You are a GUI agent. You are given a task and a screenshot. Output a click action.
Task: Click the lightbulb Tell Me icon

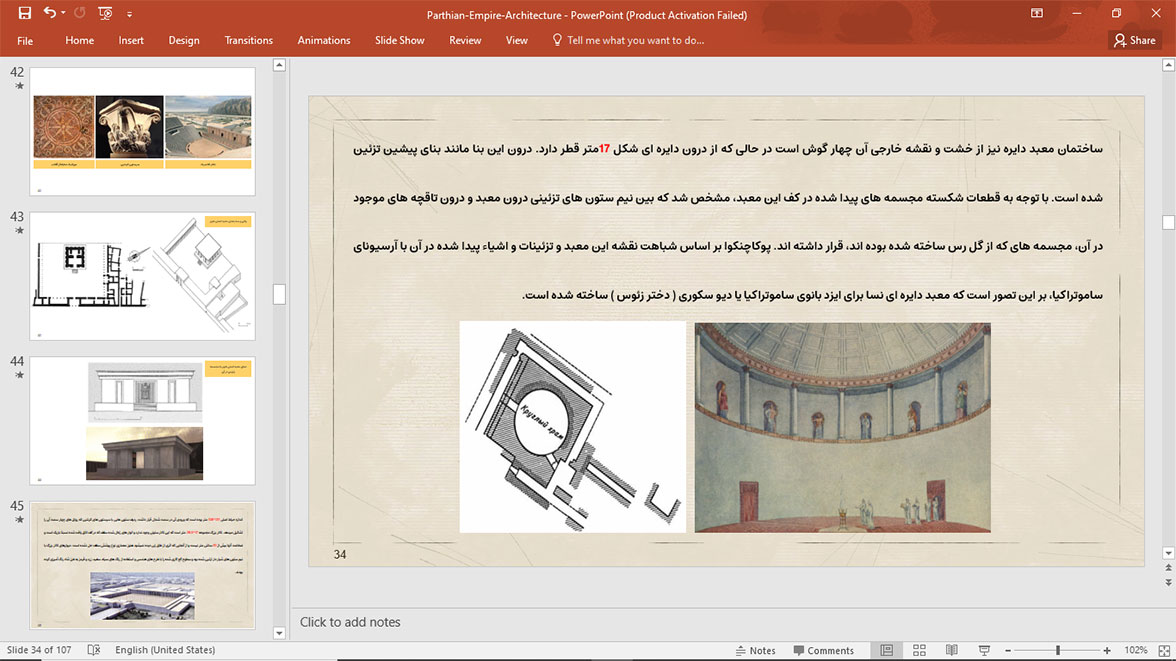(556, 40)
